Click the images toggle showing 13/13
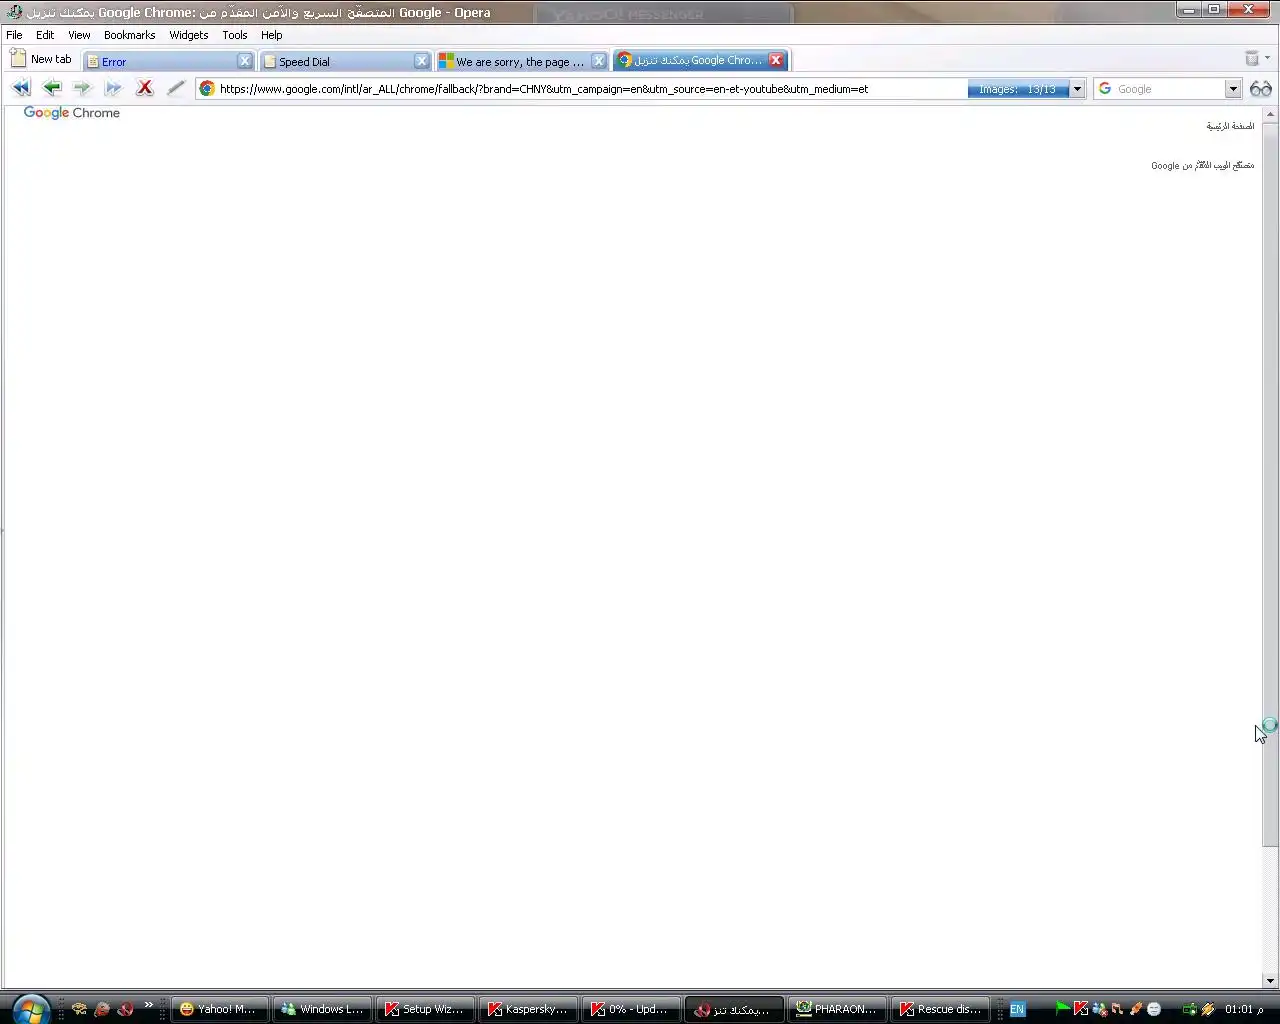The height and width of the screenshot is (1024, 1280). pyautogui.click(x=1018, y=89)
